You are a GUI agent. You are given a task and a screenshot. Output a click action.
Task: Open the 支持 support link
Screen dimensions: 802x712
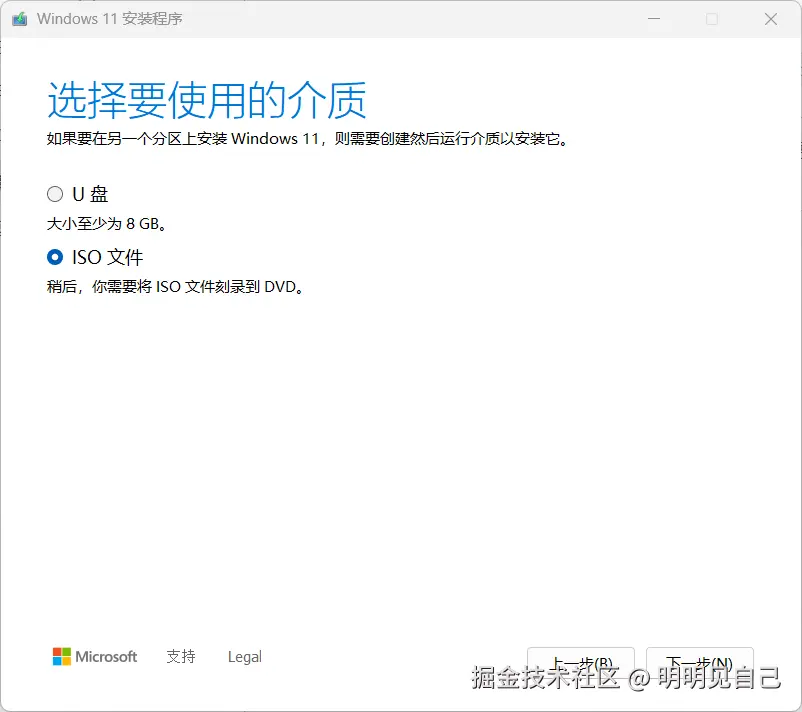(x=181, y=656)
